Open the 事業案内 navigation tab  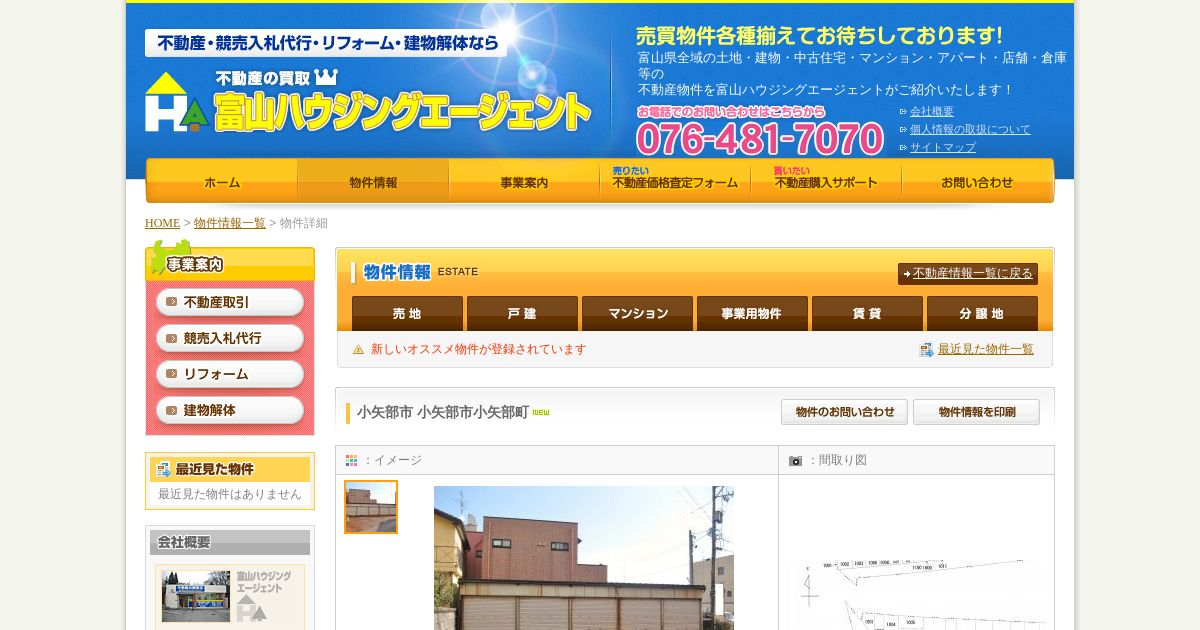click(x=524, y=182)
